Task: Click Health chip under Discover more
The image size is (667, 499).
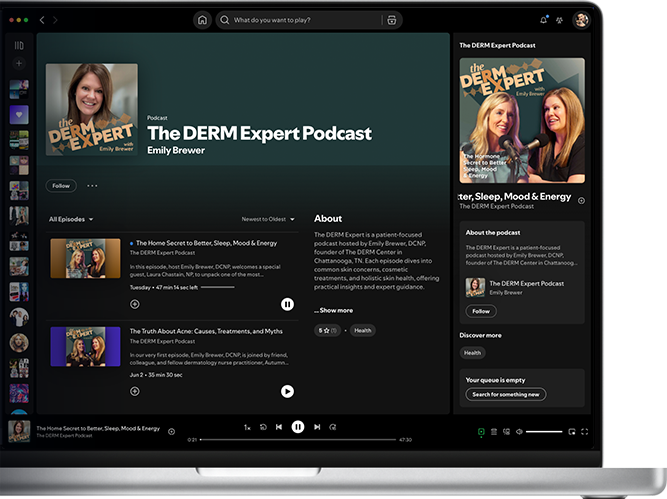Action: [x=472, y=353]
